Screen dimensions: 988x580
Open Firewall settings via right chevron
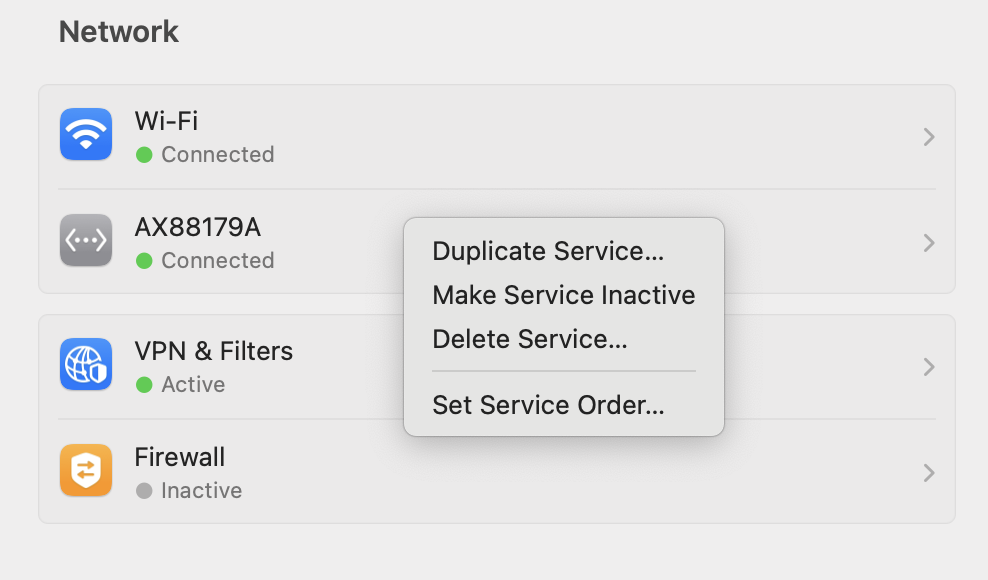[x=929, y=473]
